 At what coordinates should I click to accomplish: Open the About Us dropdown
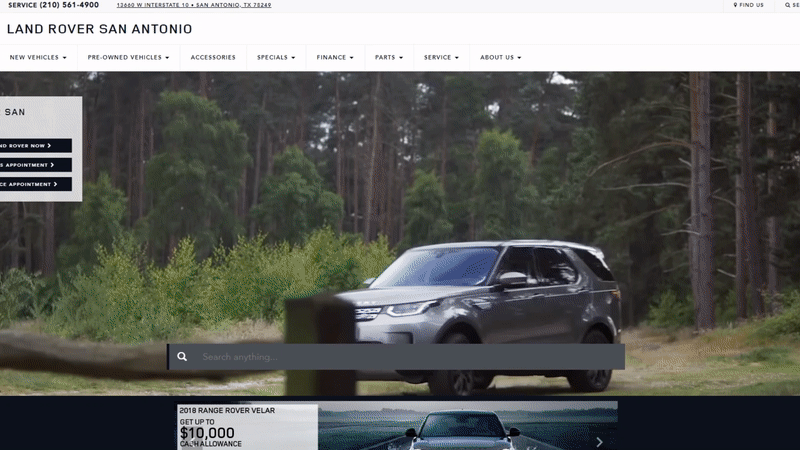tap(501, 58)
